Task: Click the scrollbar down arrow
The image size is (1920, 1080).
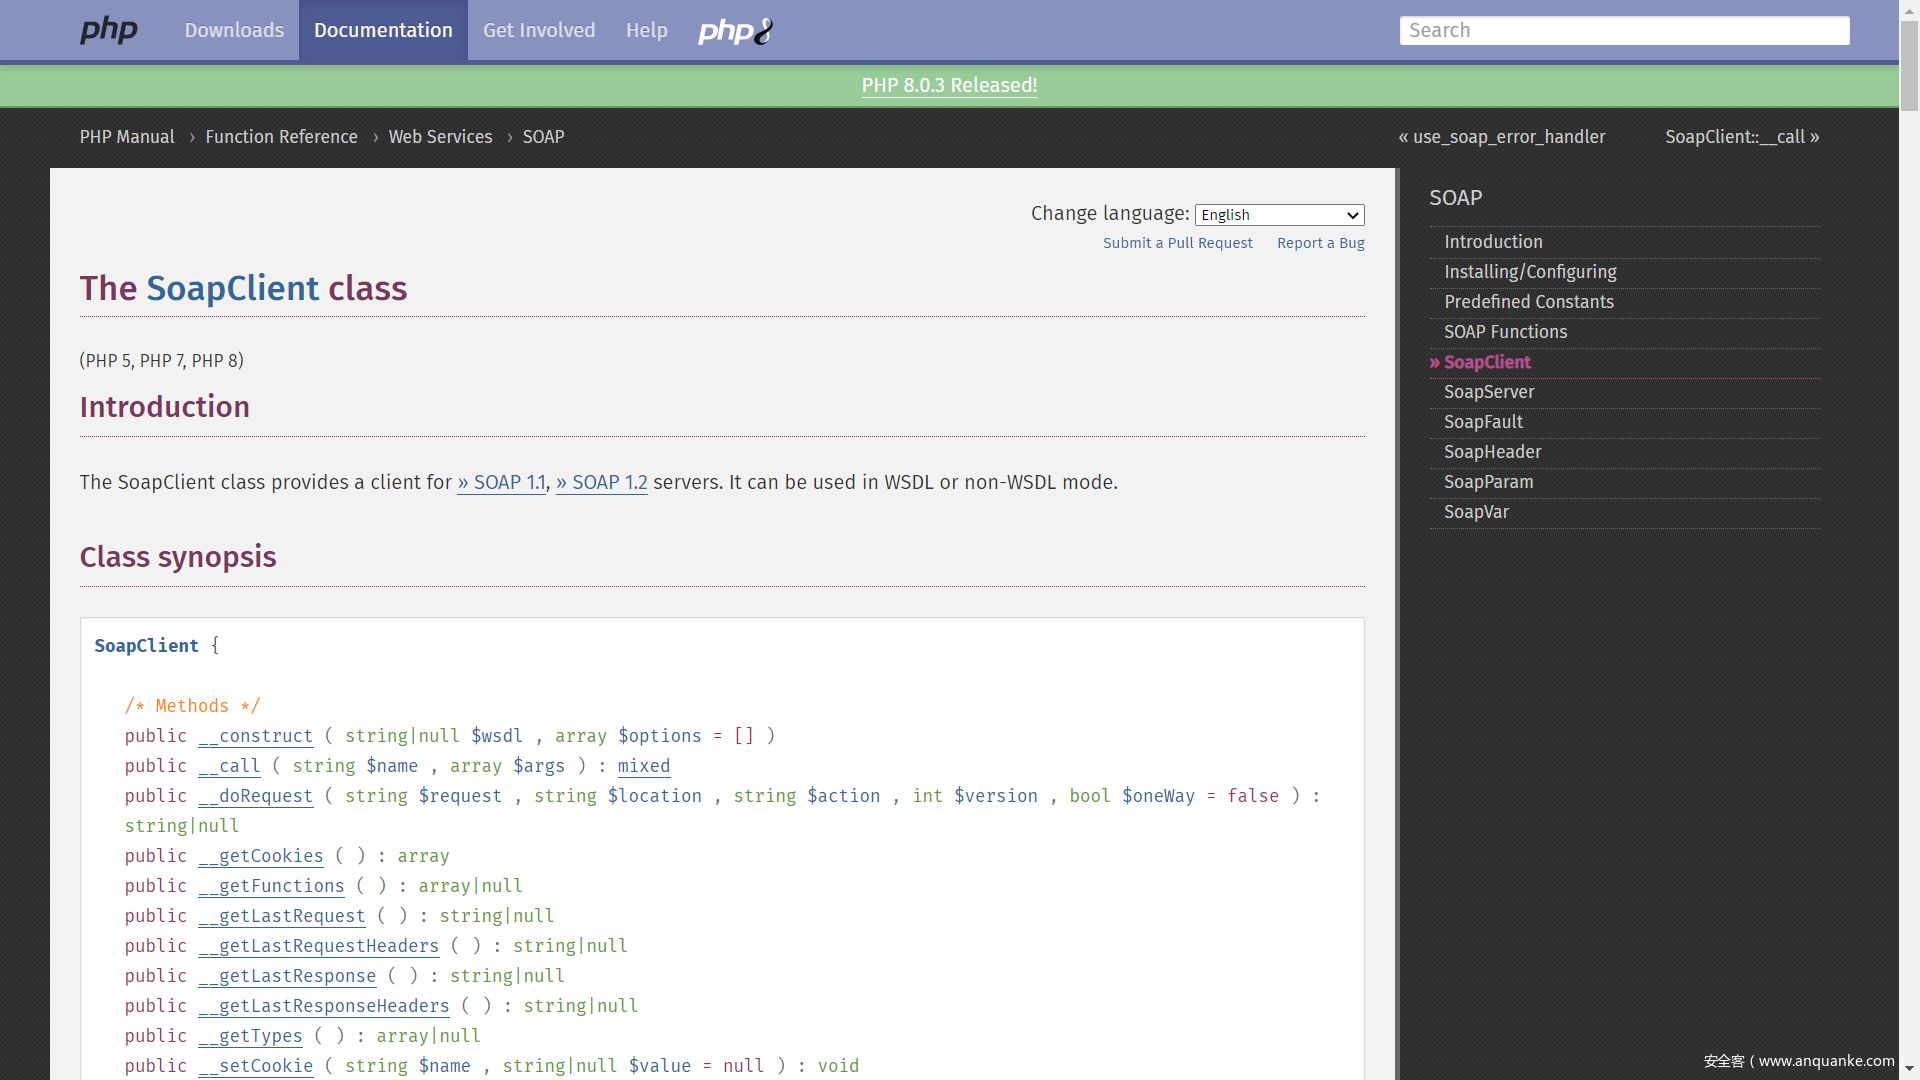Action: point(1909,1069)
